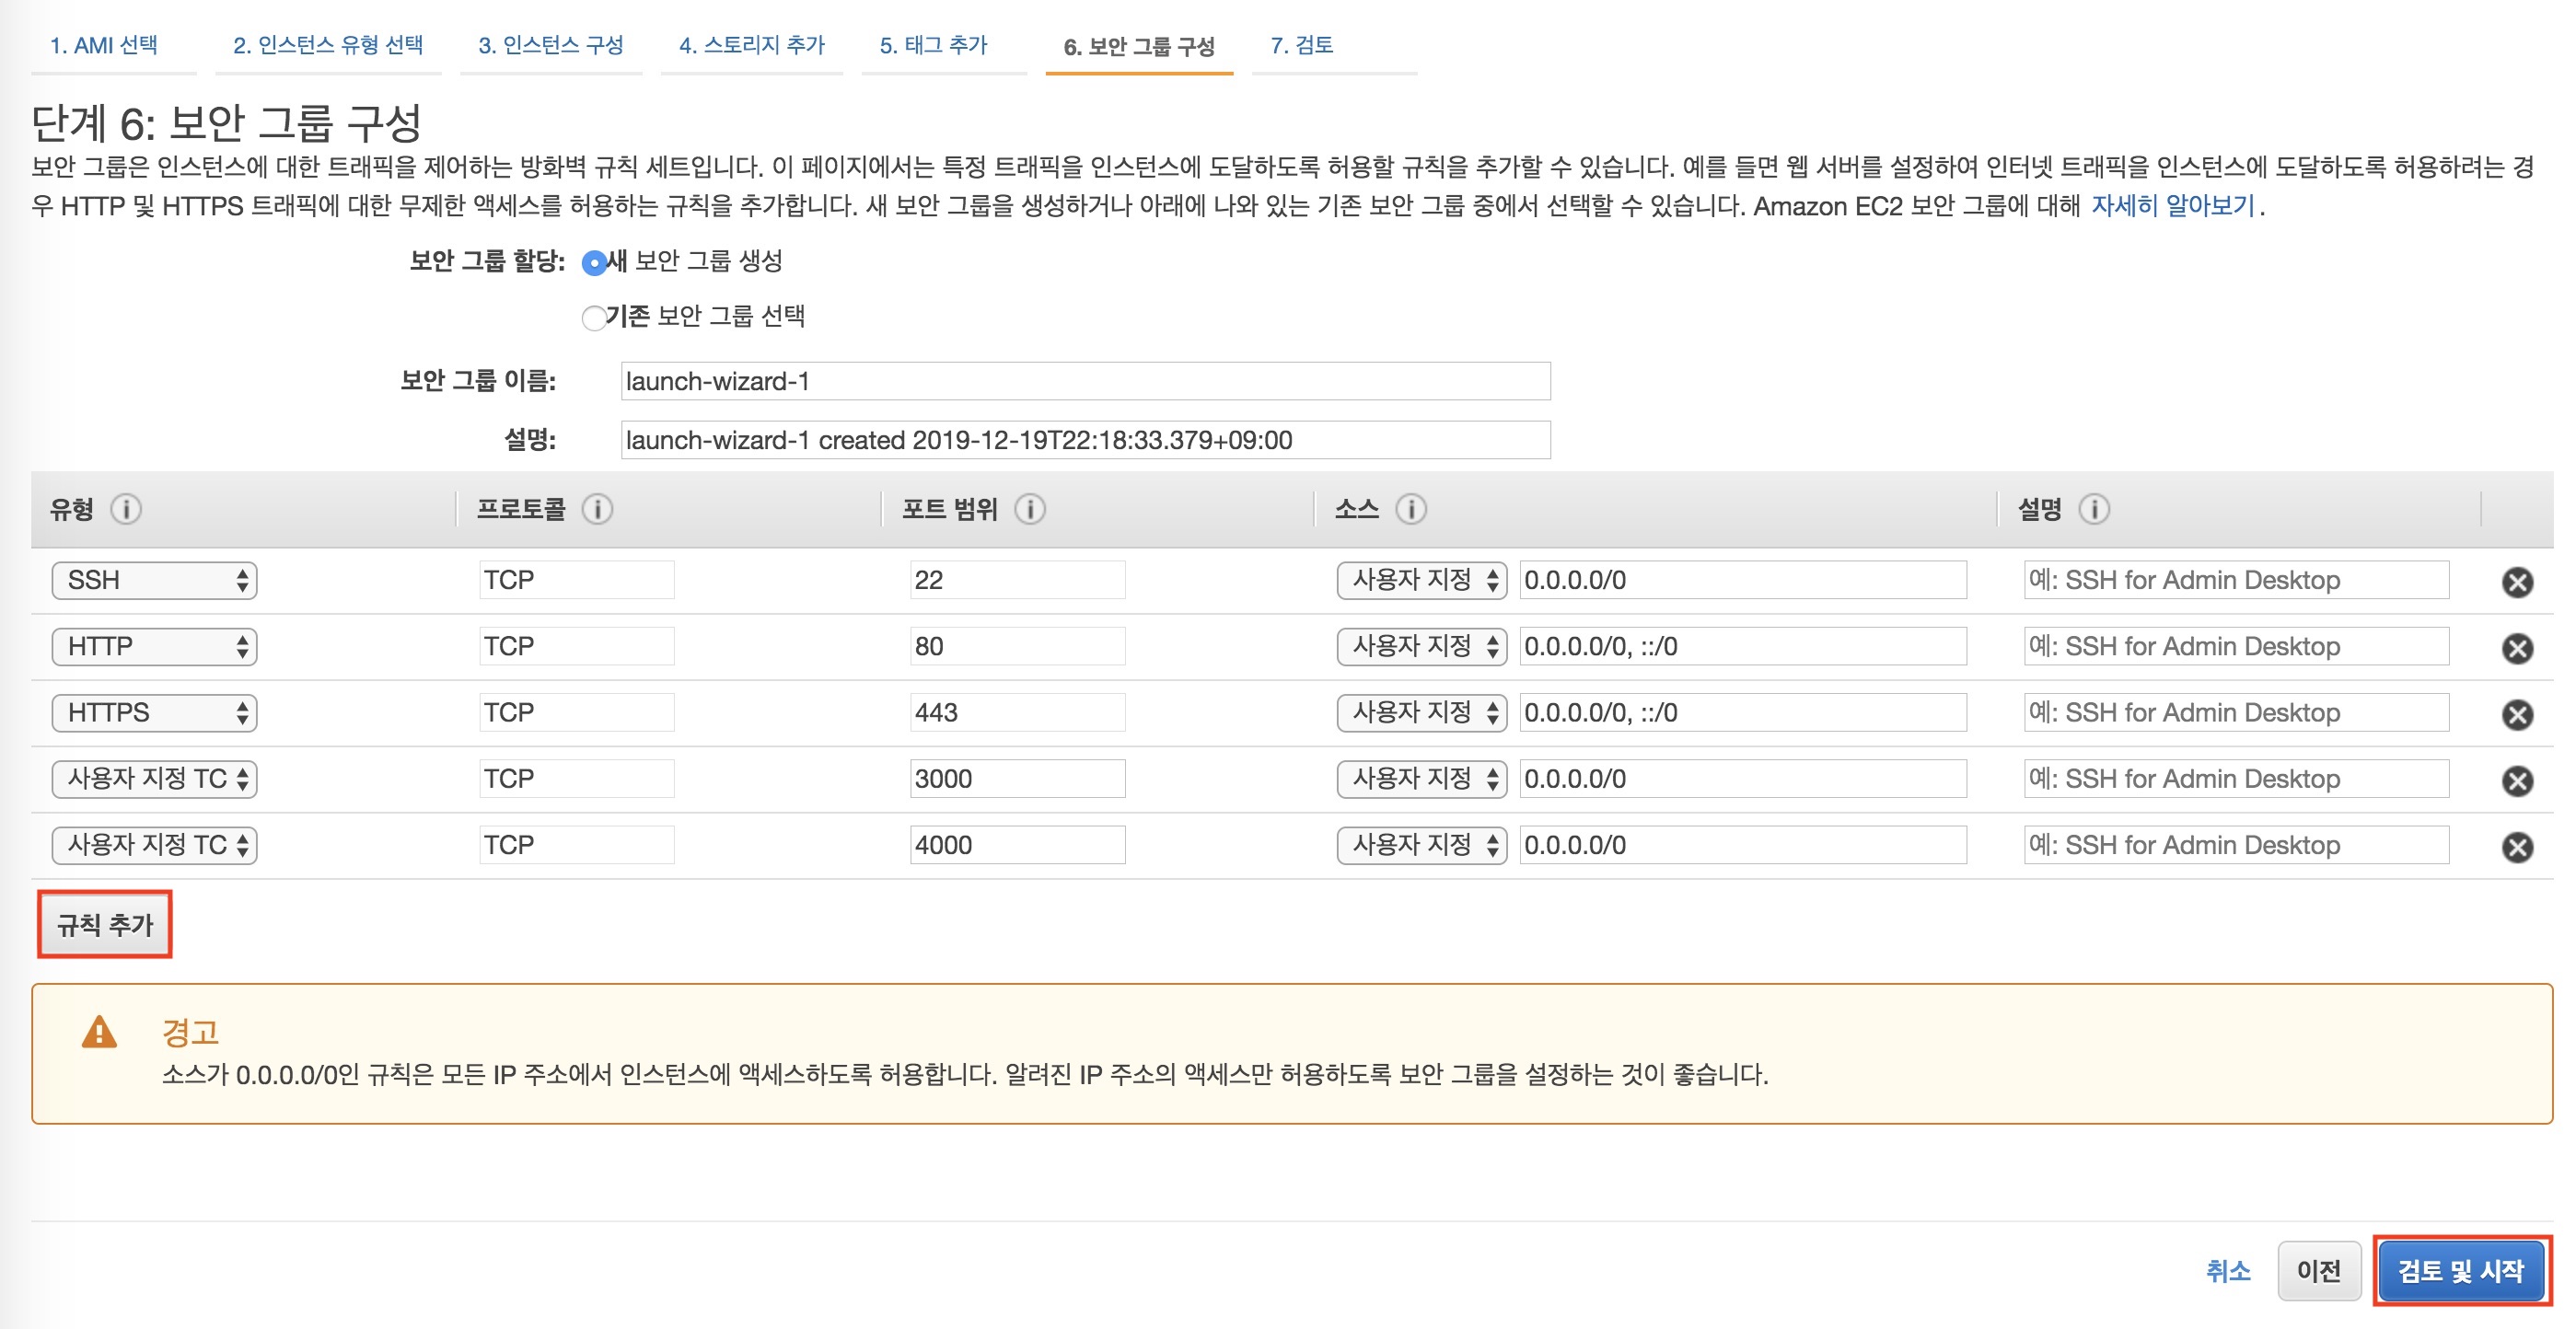Screen dimensions: 2576x1329
Task: Open the HTTP type dropdown
Action: (155, 646)
